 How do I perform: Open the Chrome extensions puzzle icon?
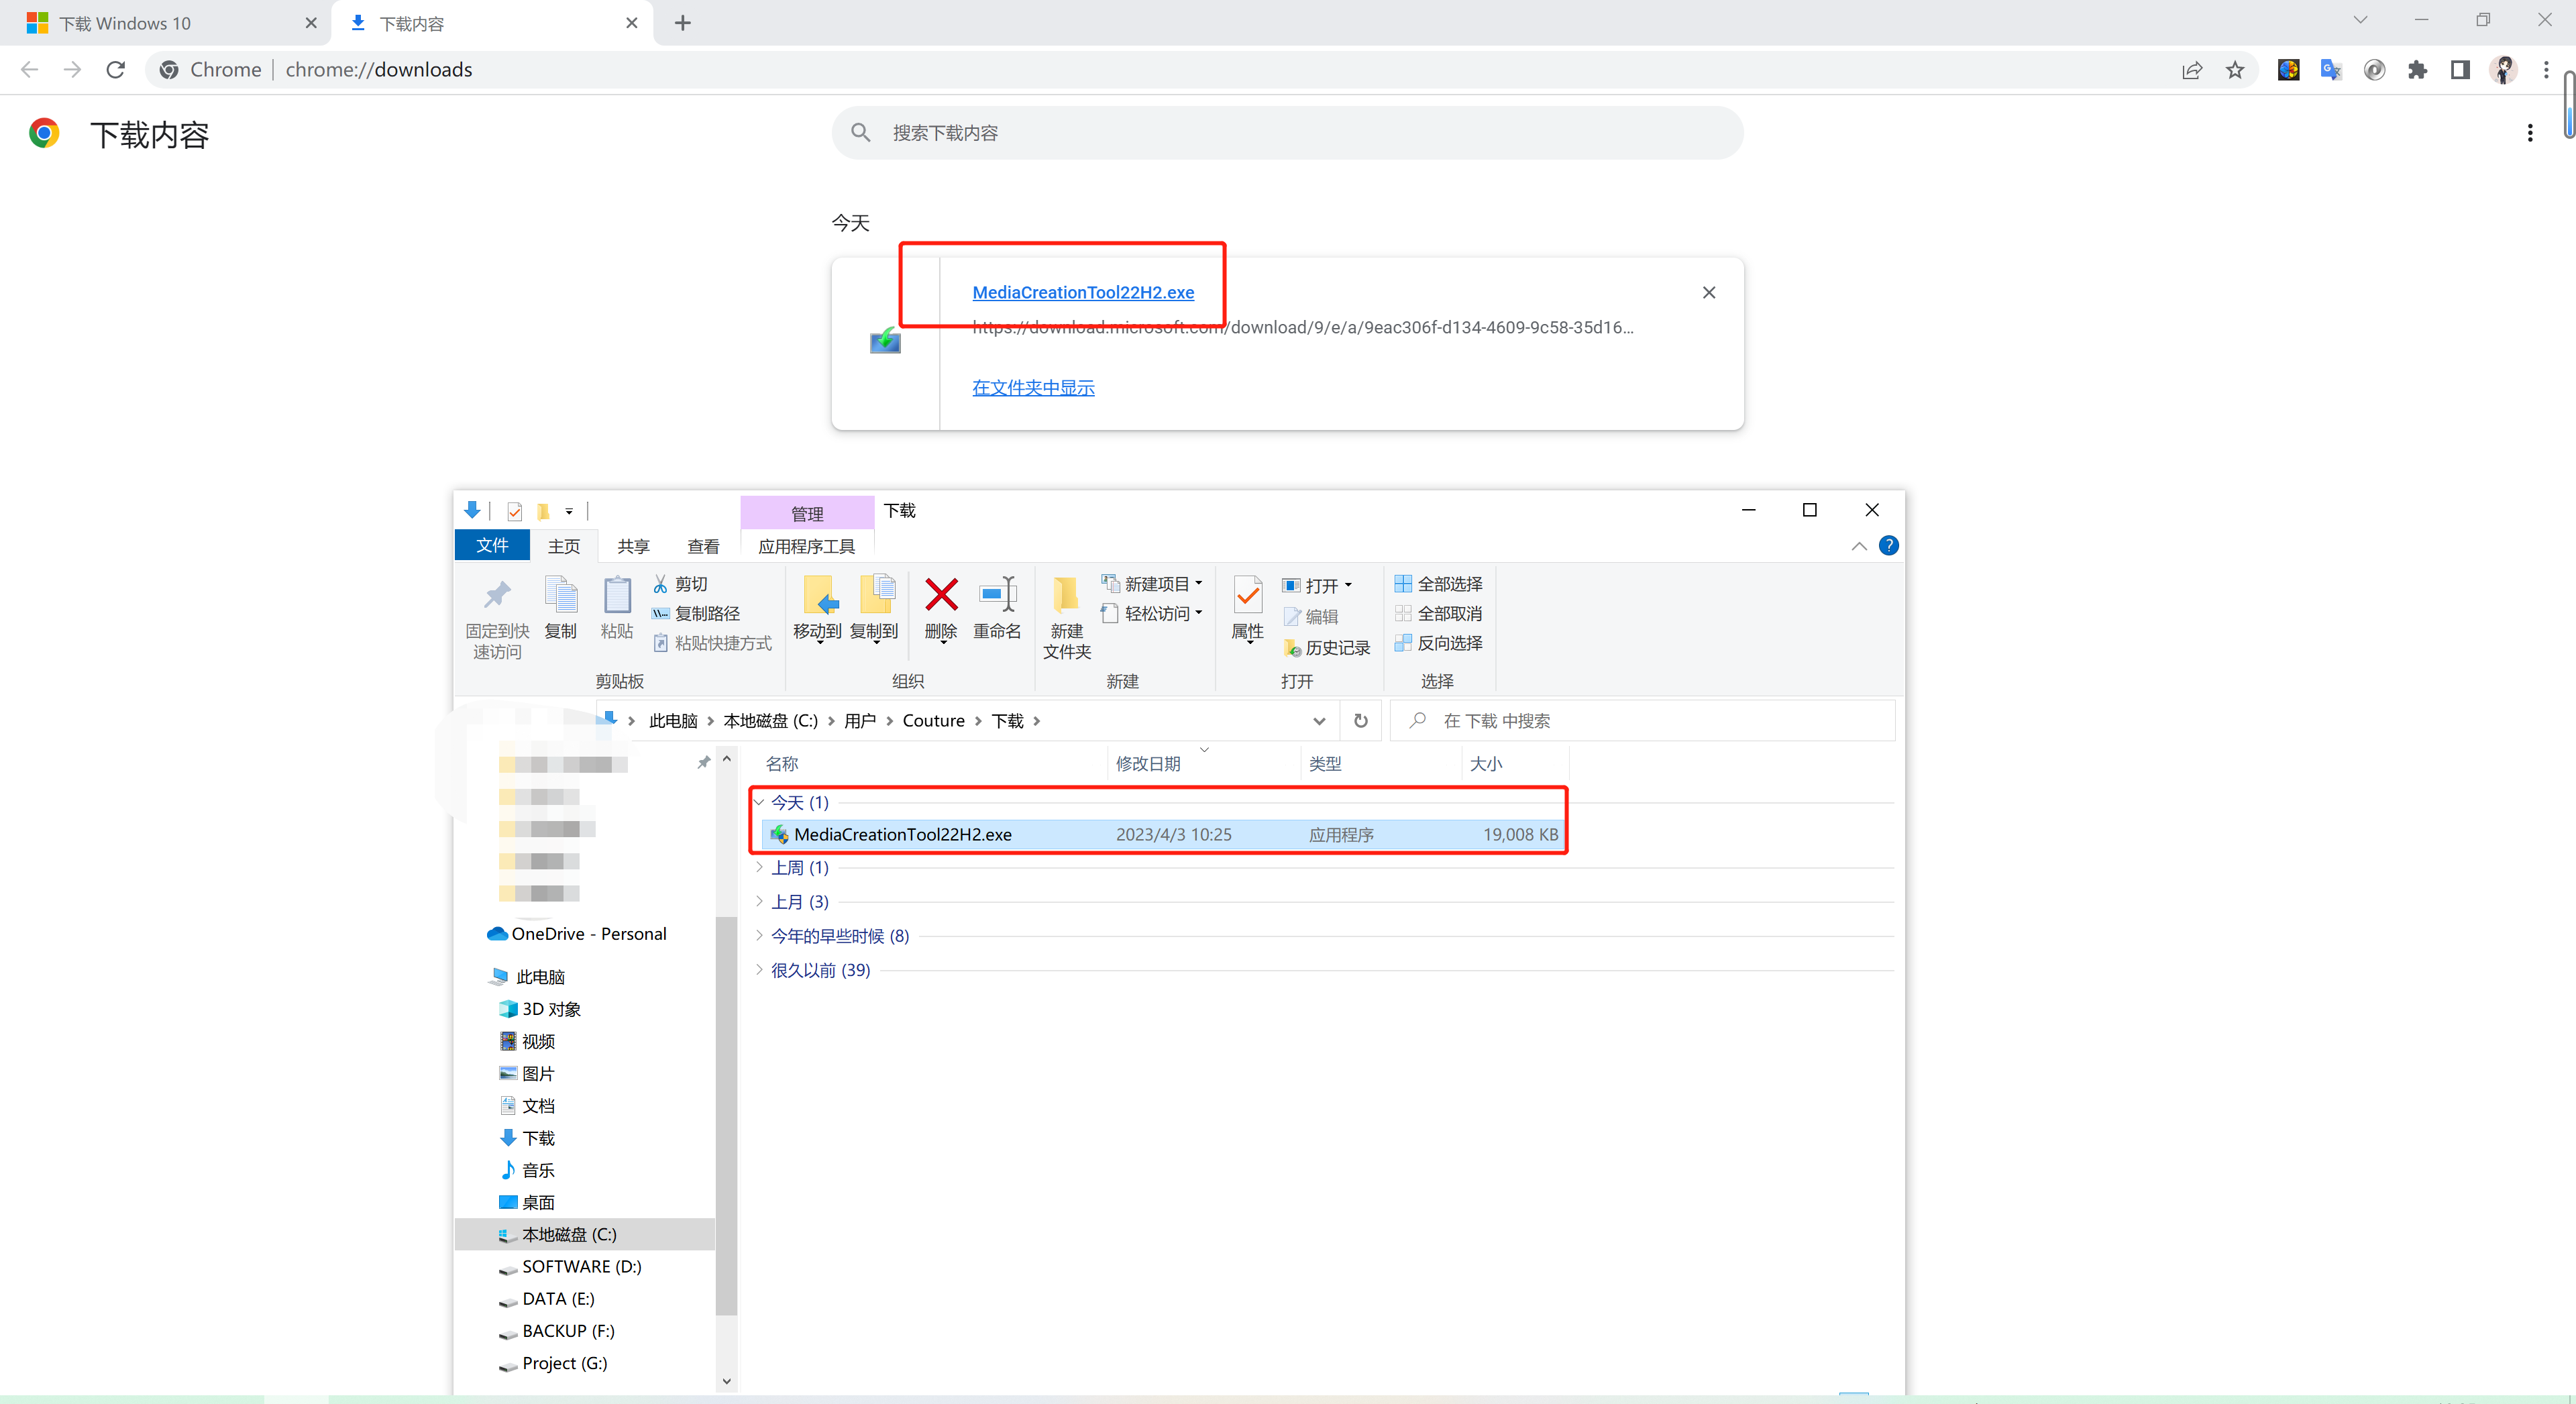[2417, 70]
